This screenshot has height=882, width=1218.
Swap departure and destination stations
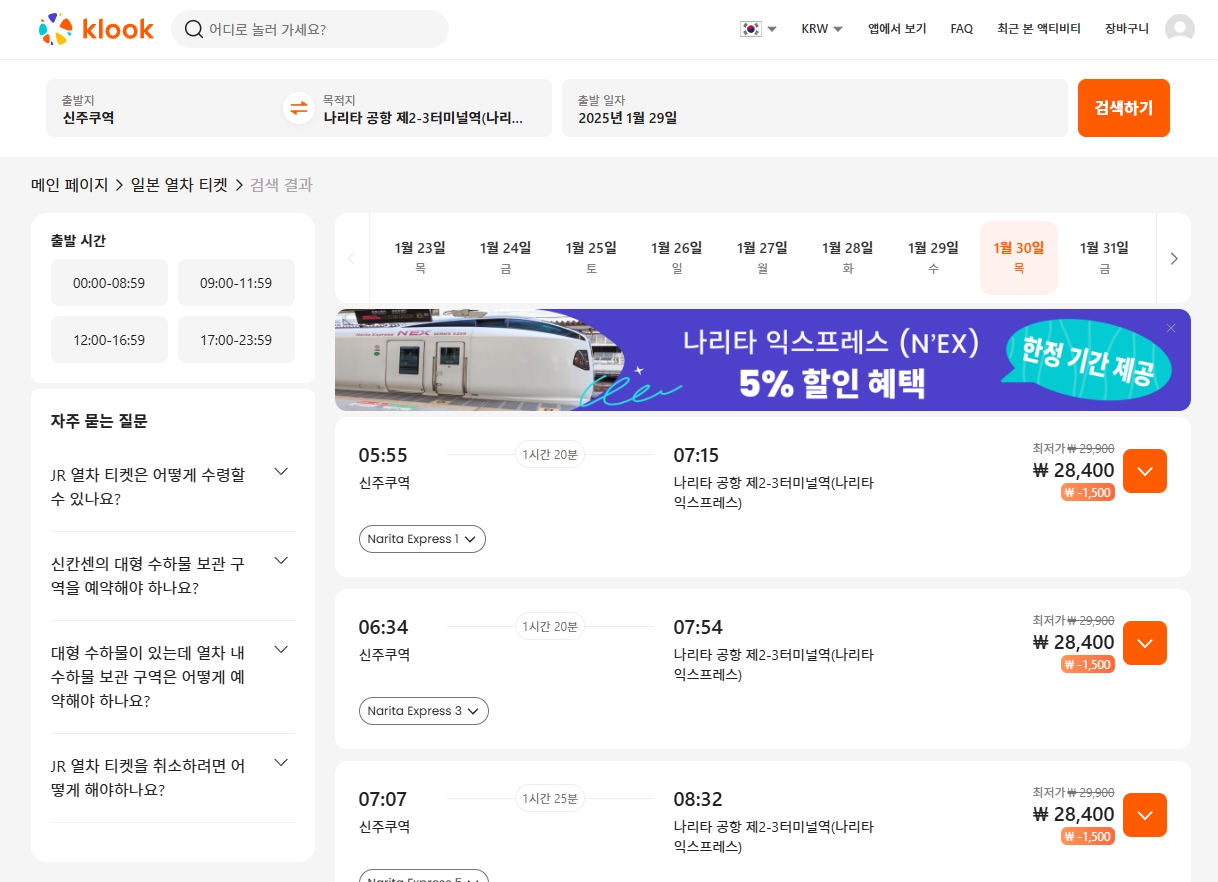point(298,107)
